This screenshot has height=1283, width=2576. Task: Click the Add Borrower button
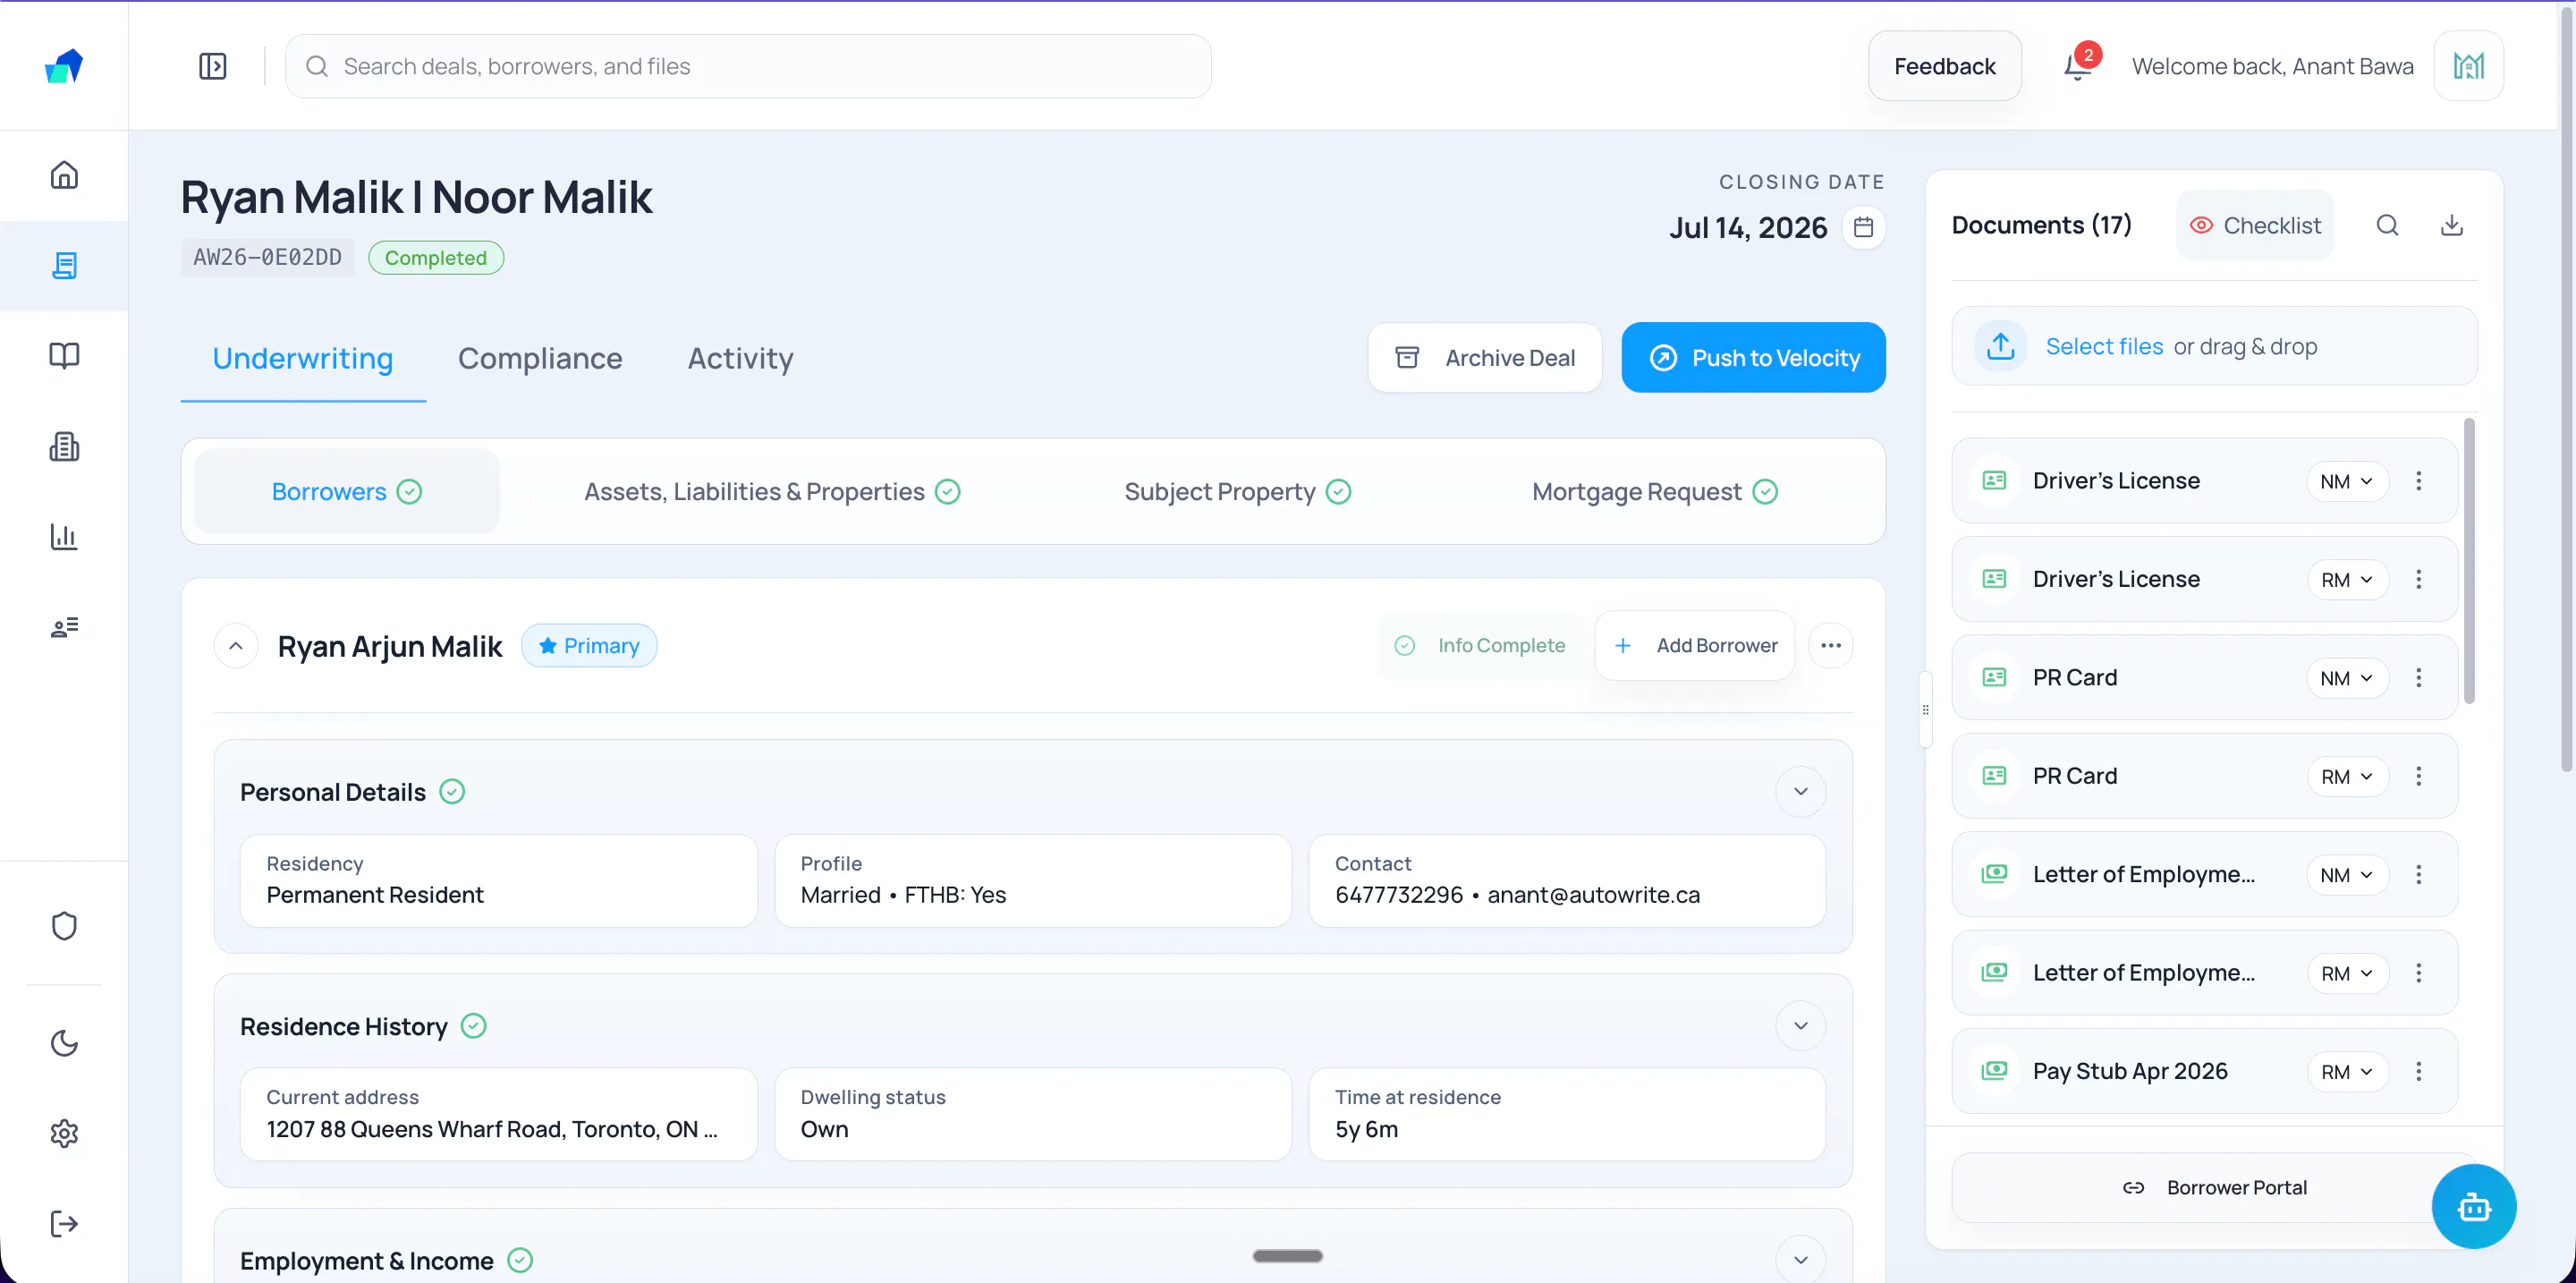pos(1695,646)
